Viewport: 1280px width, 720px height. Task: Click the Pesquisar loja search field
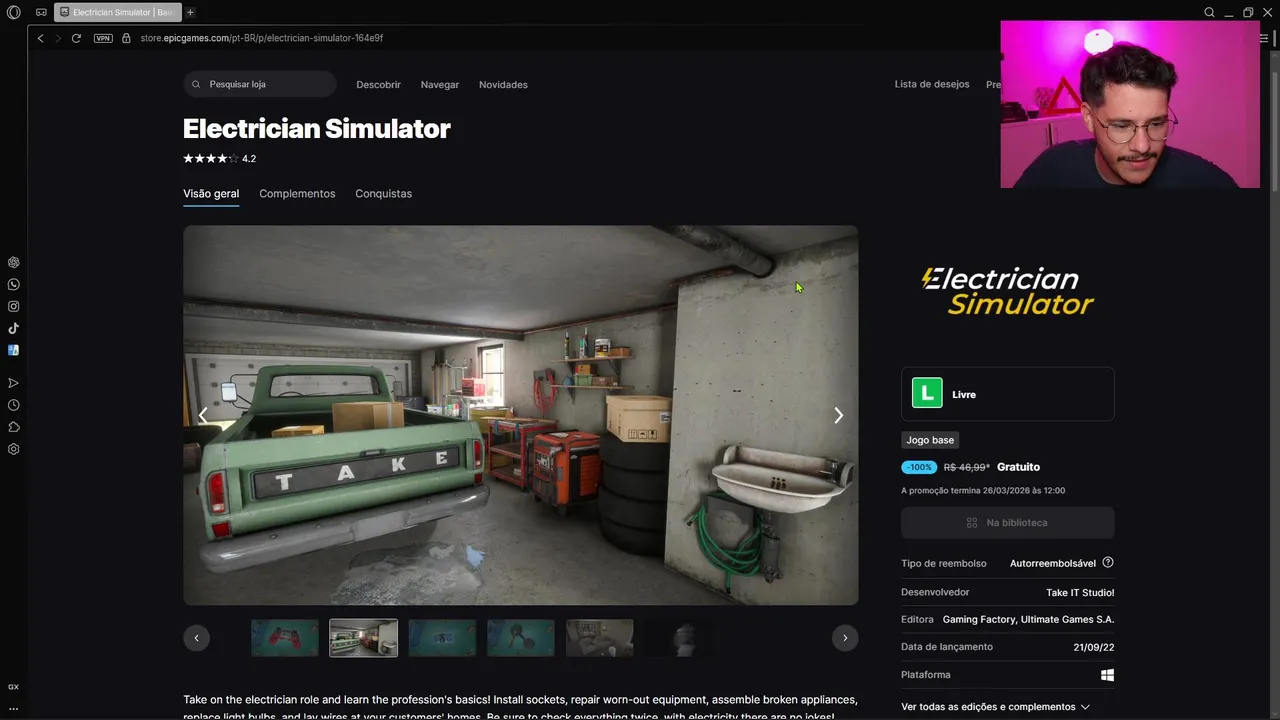point(260,84)
